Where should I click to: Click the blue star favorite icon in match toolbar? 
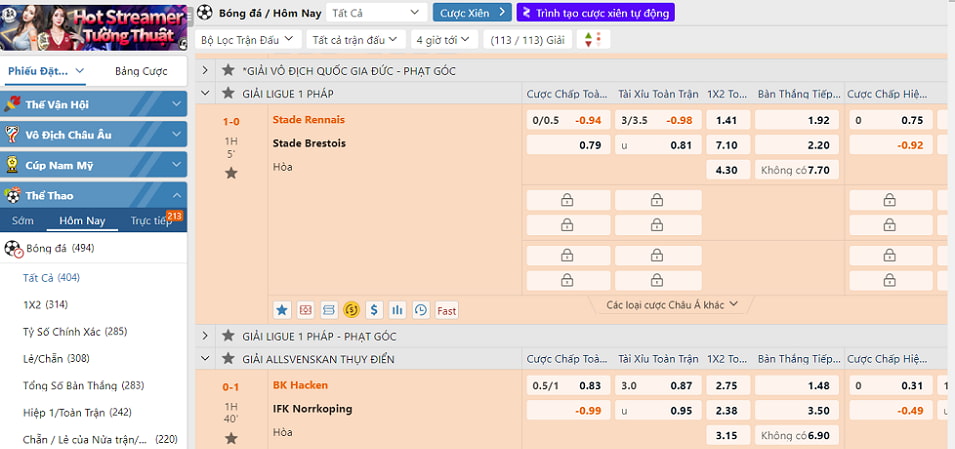(282, 310)
